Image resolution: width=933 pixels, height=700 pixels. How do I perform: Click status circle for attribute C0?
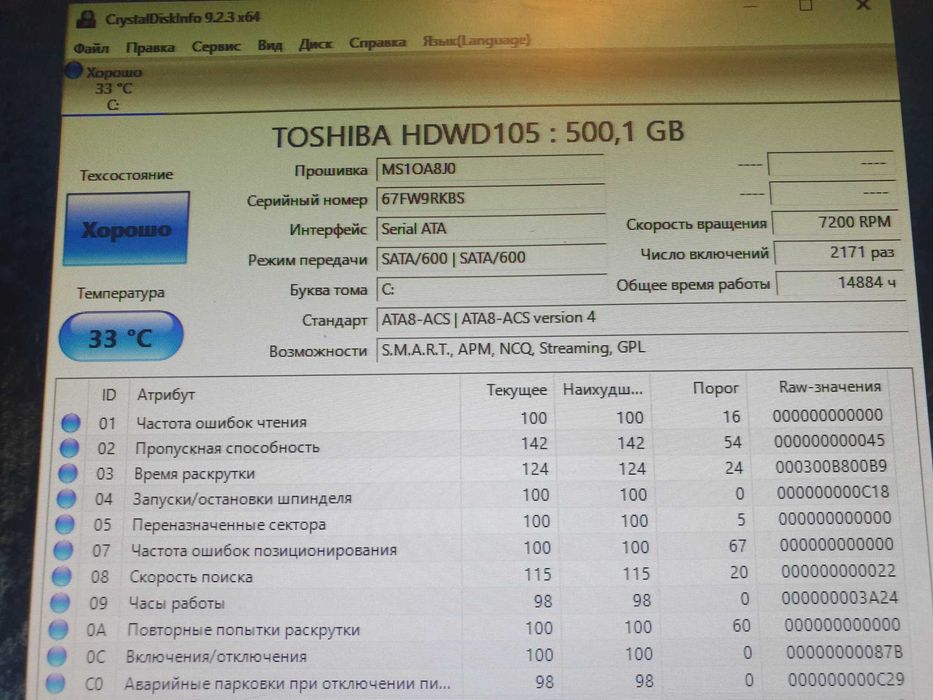(55, 683)
